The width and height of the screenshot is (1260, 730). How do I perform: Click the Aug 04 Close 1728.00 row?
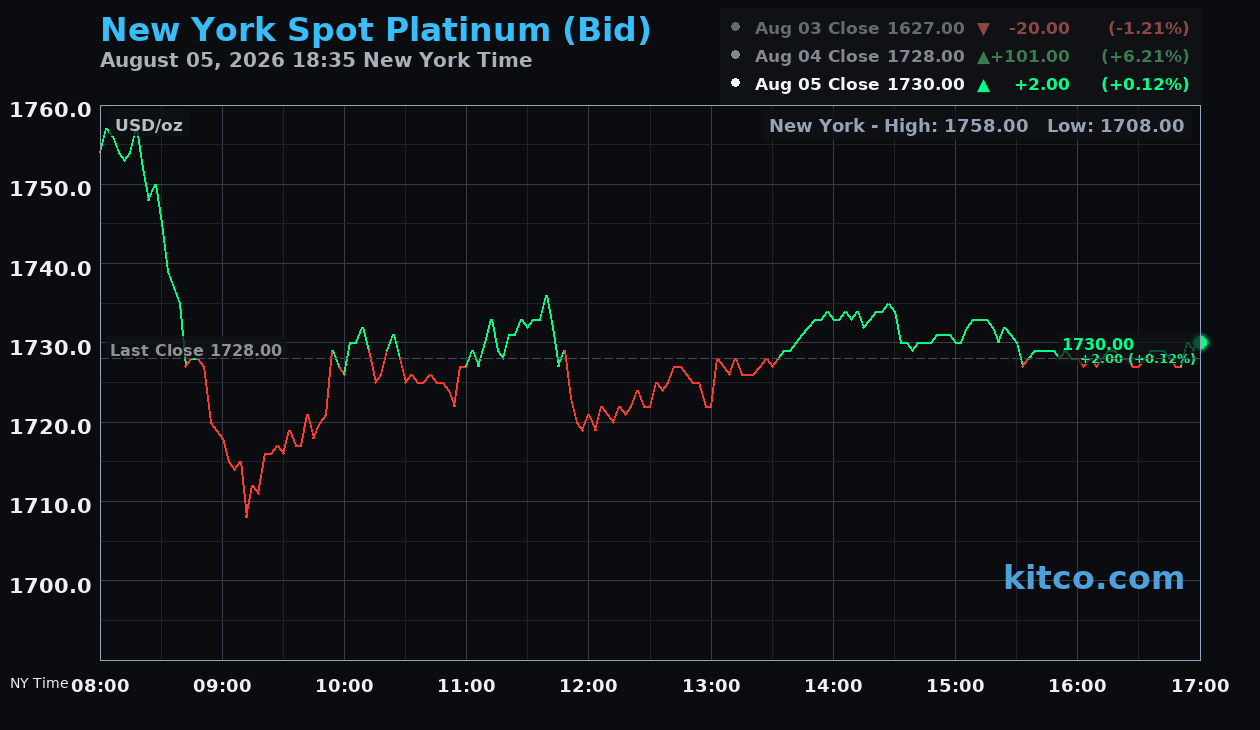tap(960, 56)
